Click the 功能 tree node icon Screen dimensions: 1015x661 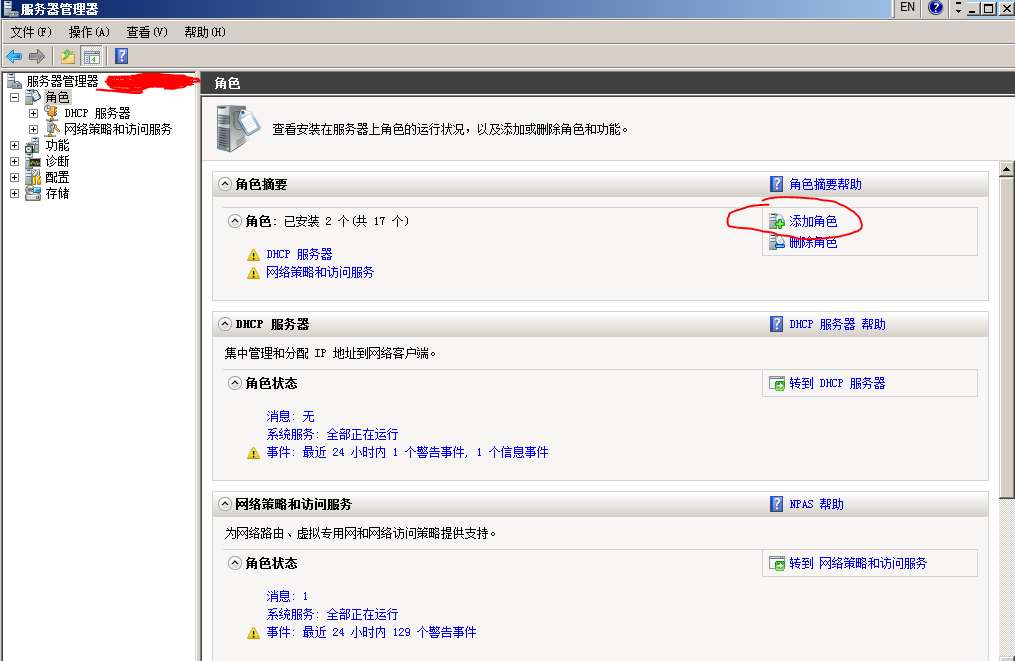[x=32, y=146]
